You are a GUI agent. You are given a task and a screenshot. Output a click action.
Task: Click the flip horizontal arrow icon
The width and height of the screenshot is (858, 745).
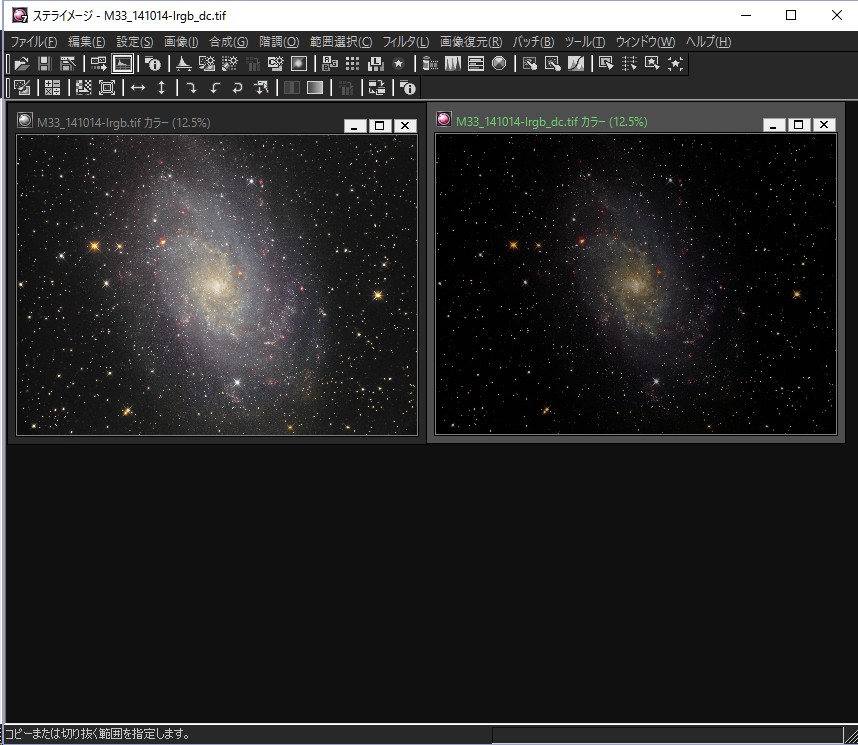point(138,88)
